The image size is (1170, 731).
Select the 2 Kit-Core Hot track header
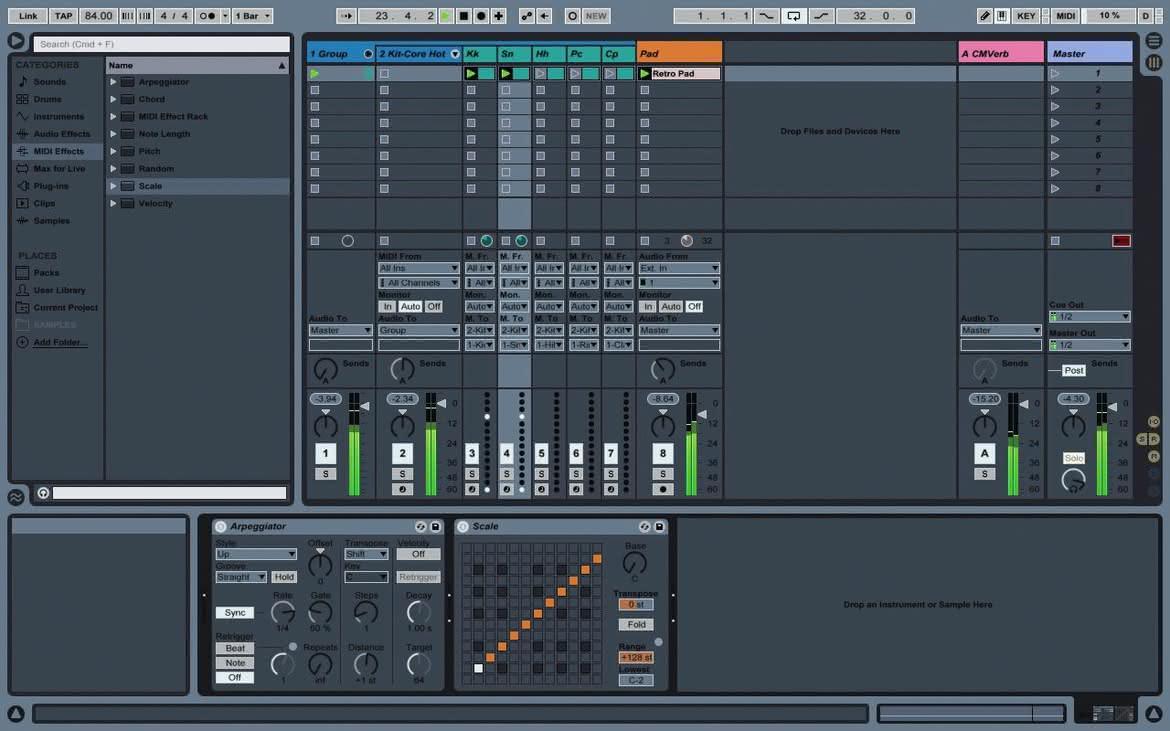tap(418, 54)
